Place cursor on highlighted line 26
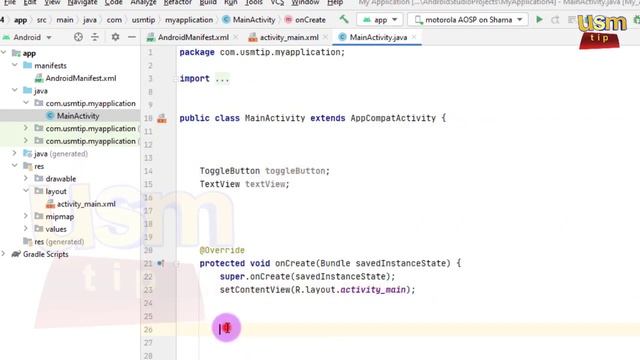Image resolution: width=640 pixels, height=360 pixels. pos(408,329)
